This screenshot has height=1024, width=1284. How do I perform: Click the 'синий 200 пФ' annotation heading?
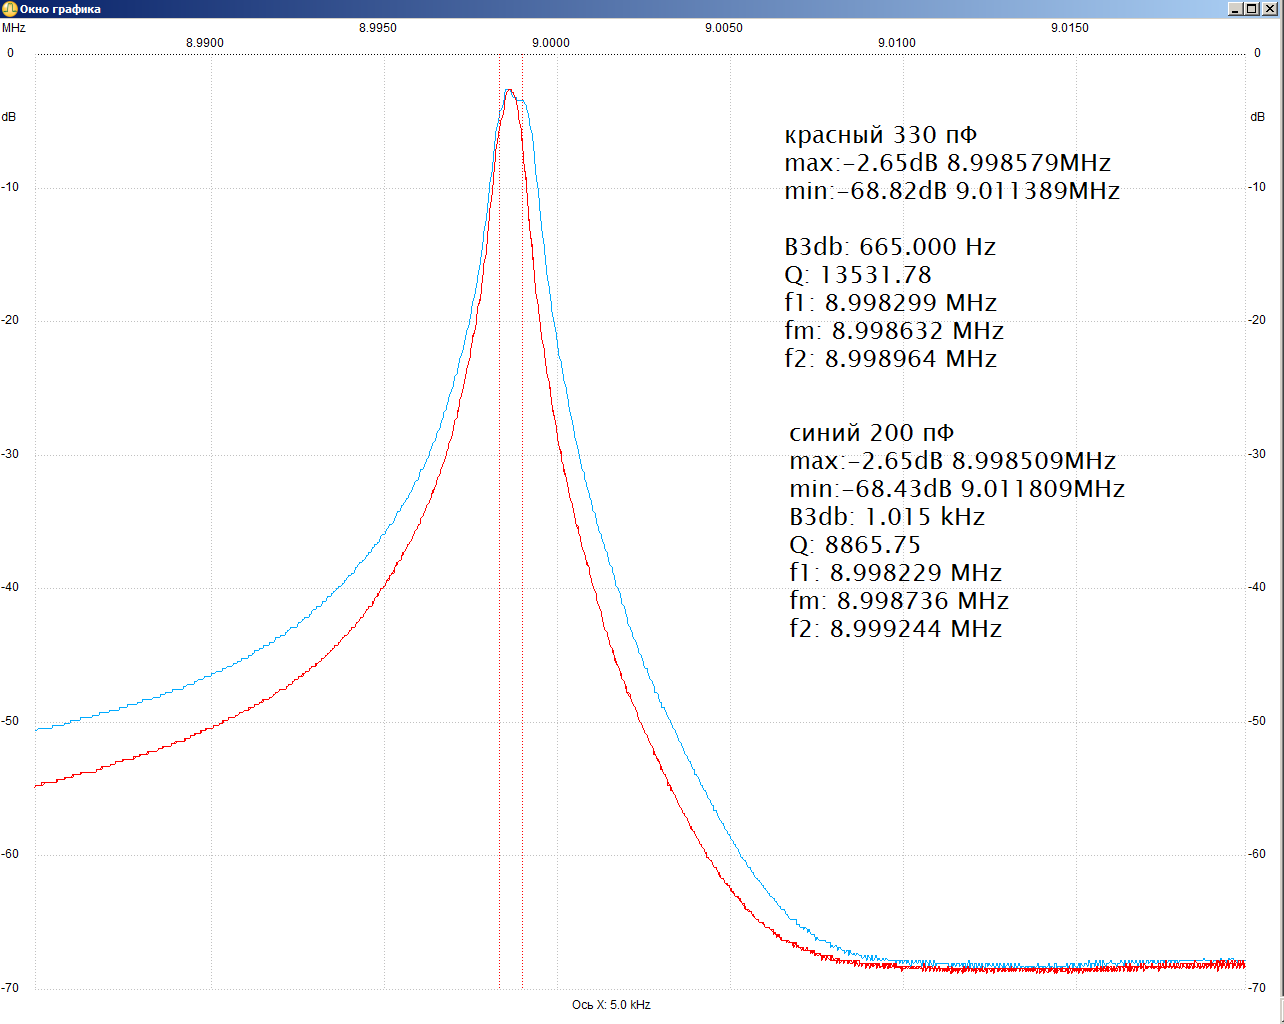[871, 433]
